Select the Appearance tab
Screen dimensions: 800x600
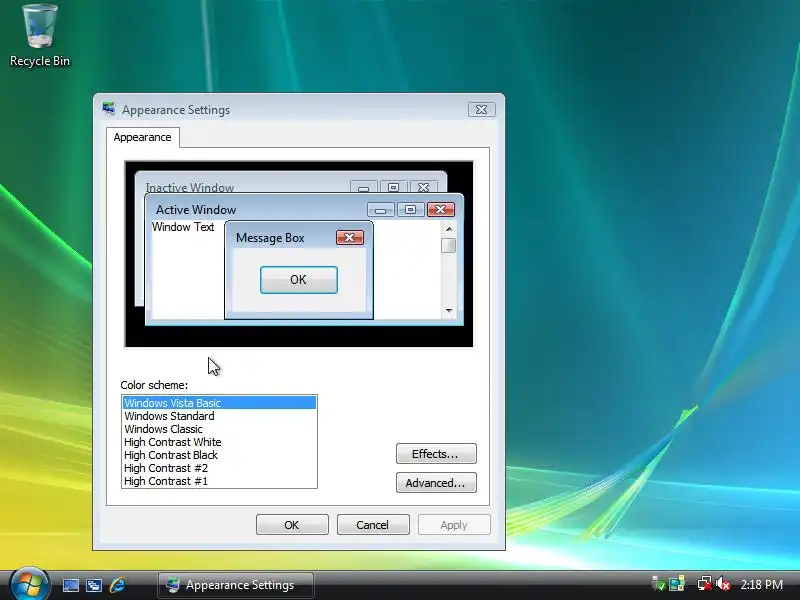coord(142,137)
